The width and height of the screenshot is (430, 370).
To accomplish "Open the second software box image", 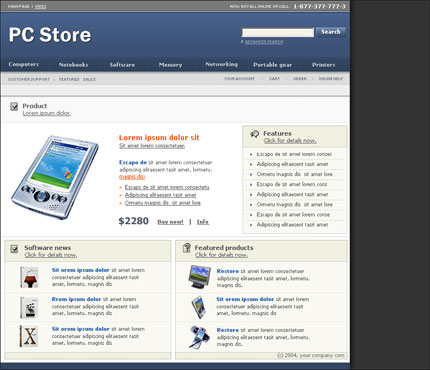I will [29, 307].
